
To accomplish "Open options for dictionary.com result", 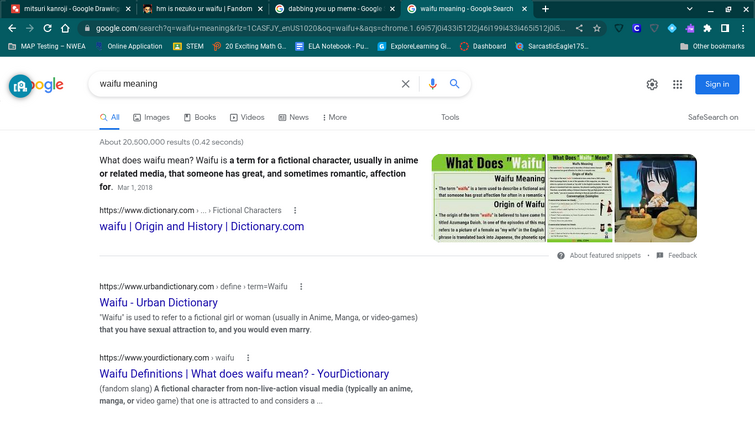I will (295, 210).
